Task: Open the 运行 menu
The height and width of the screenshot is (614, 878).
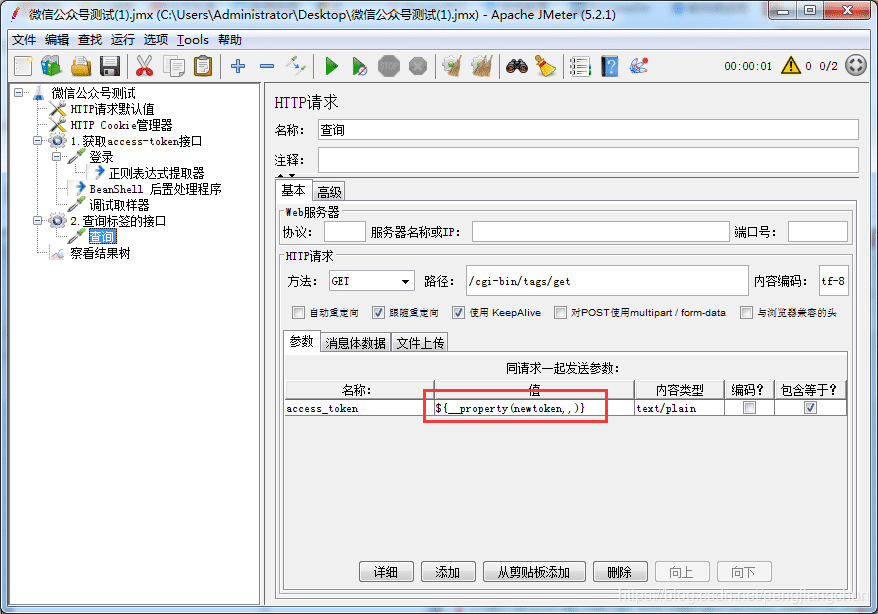Action: click(123, 40)
